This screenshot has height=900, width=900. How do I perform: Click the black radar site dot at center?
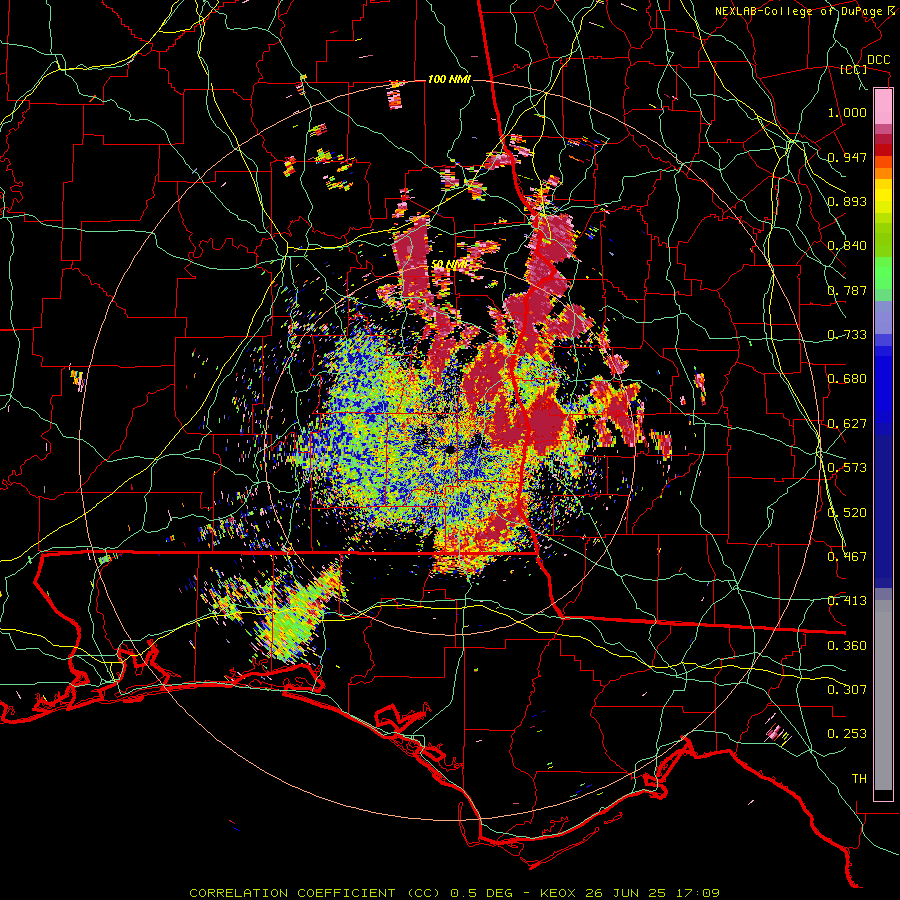pos(450,449)
